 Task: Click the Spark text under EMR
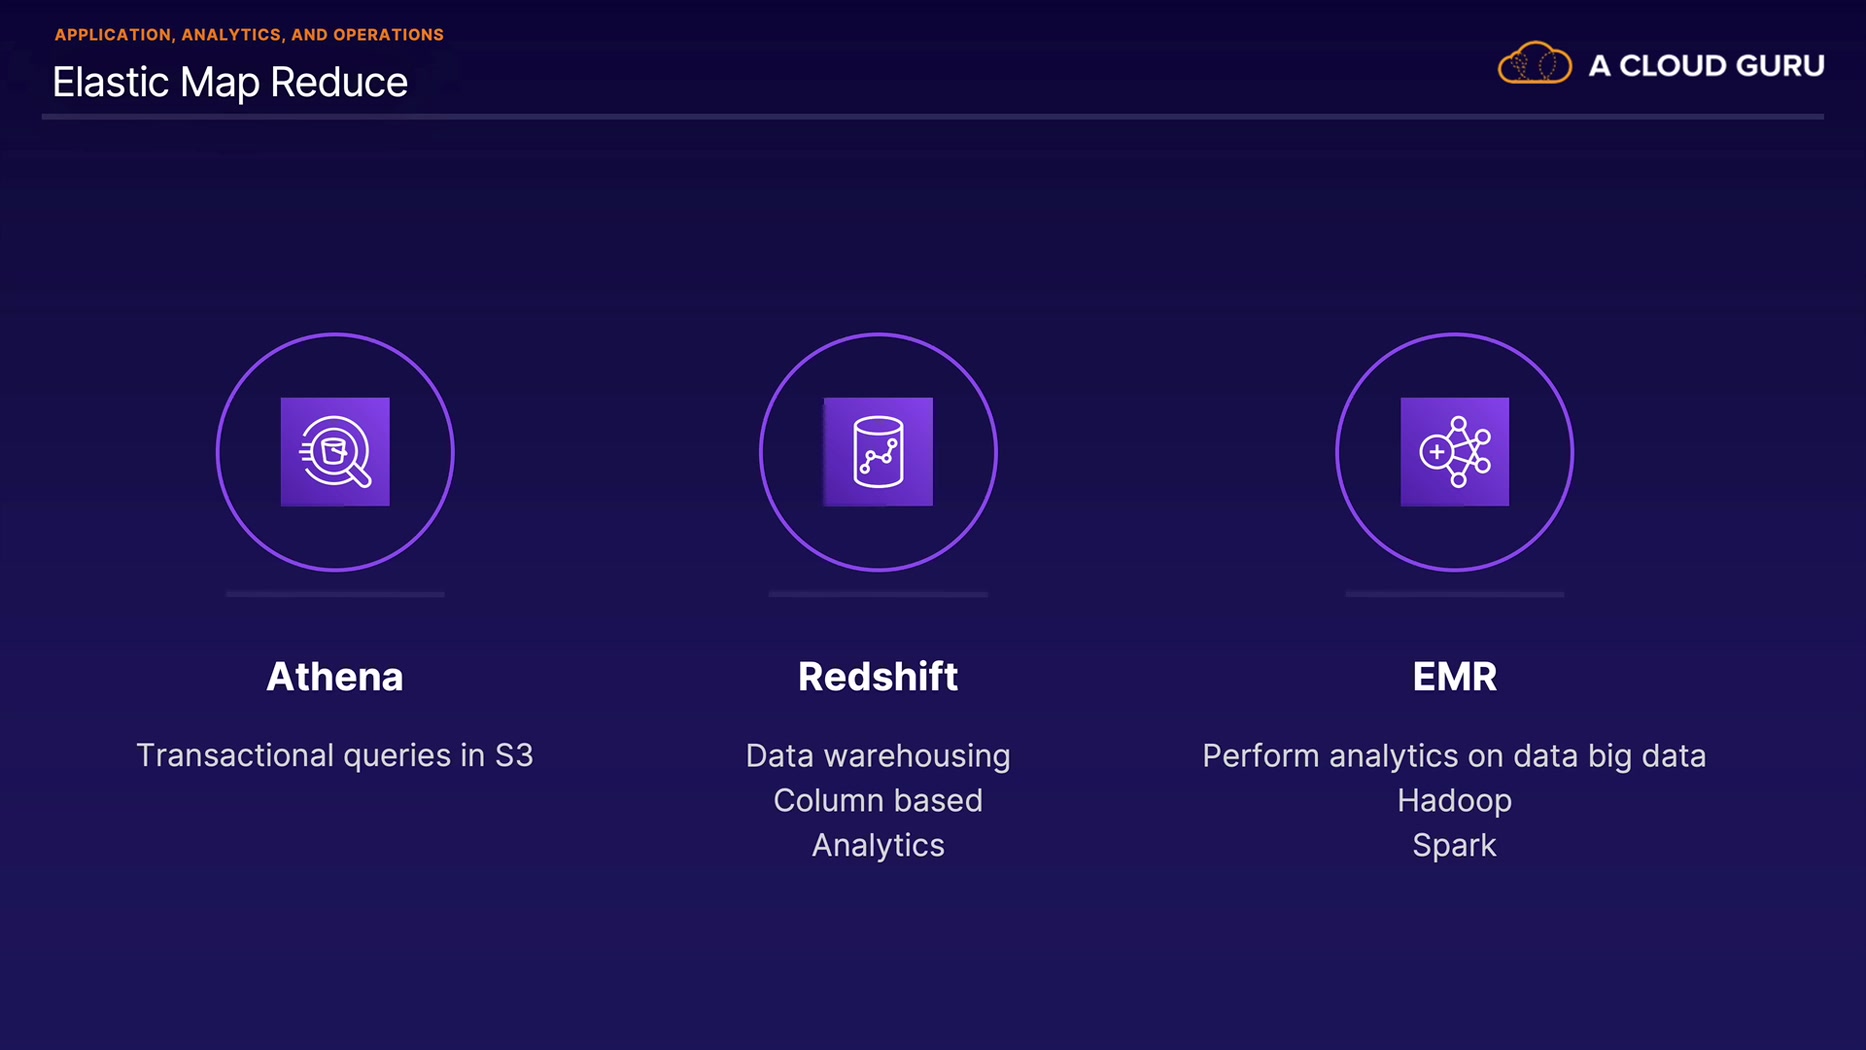[1454, 846]
